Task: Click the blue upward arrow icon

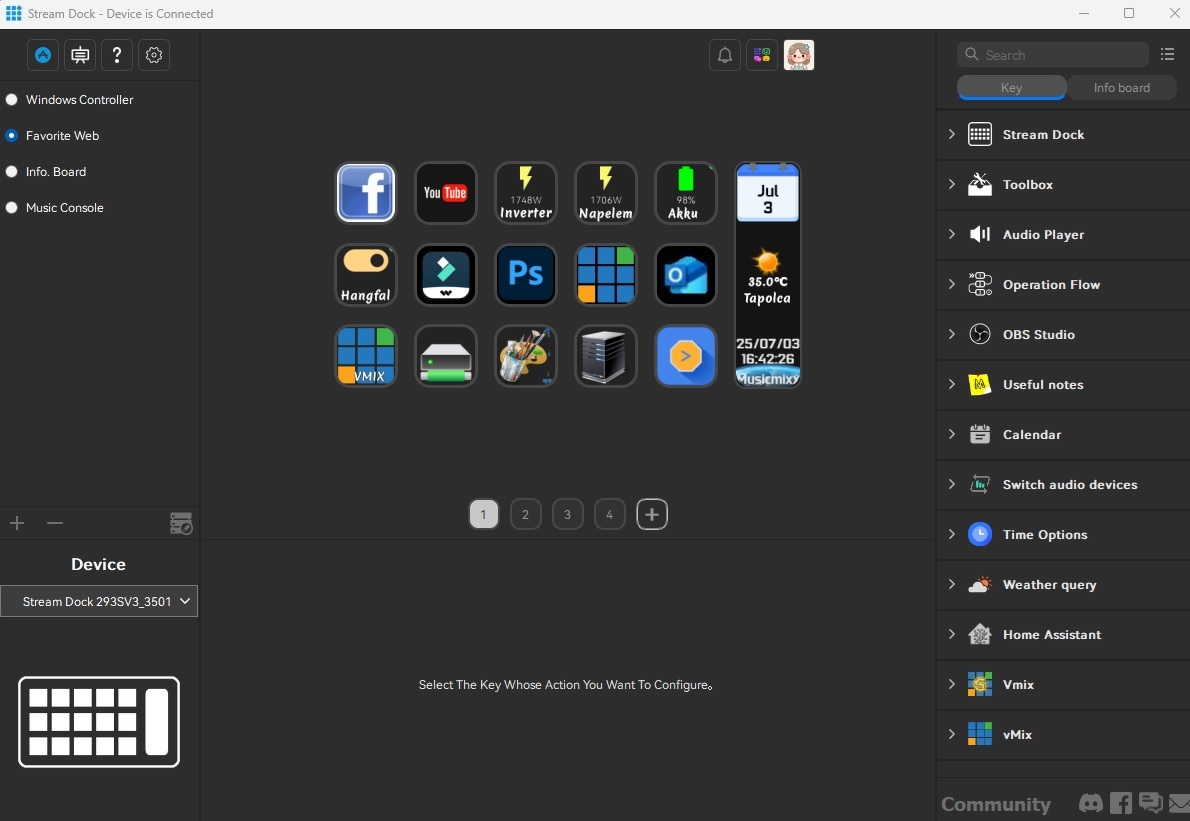Action: (43, 55)
